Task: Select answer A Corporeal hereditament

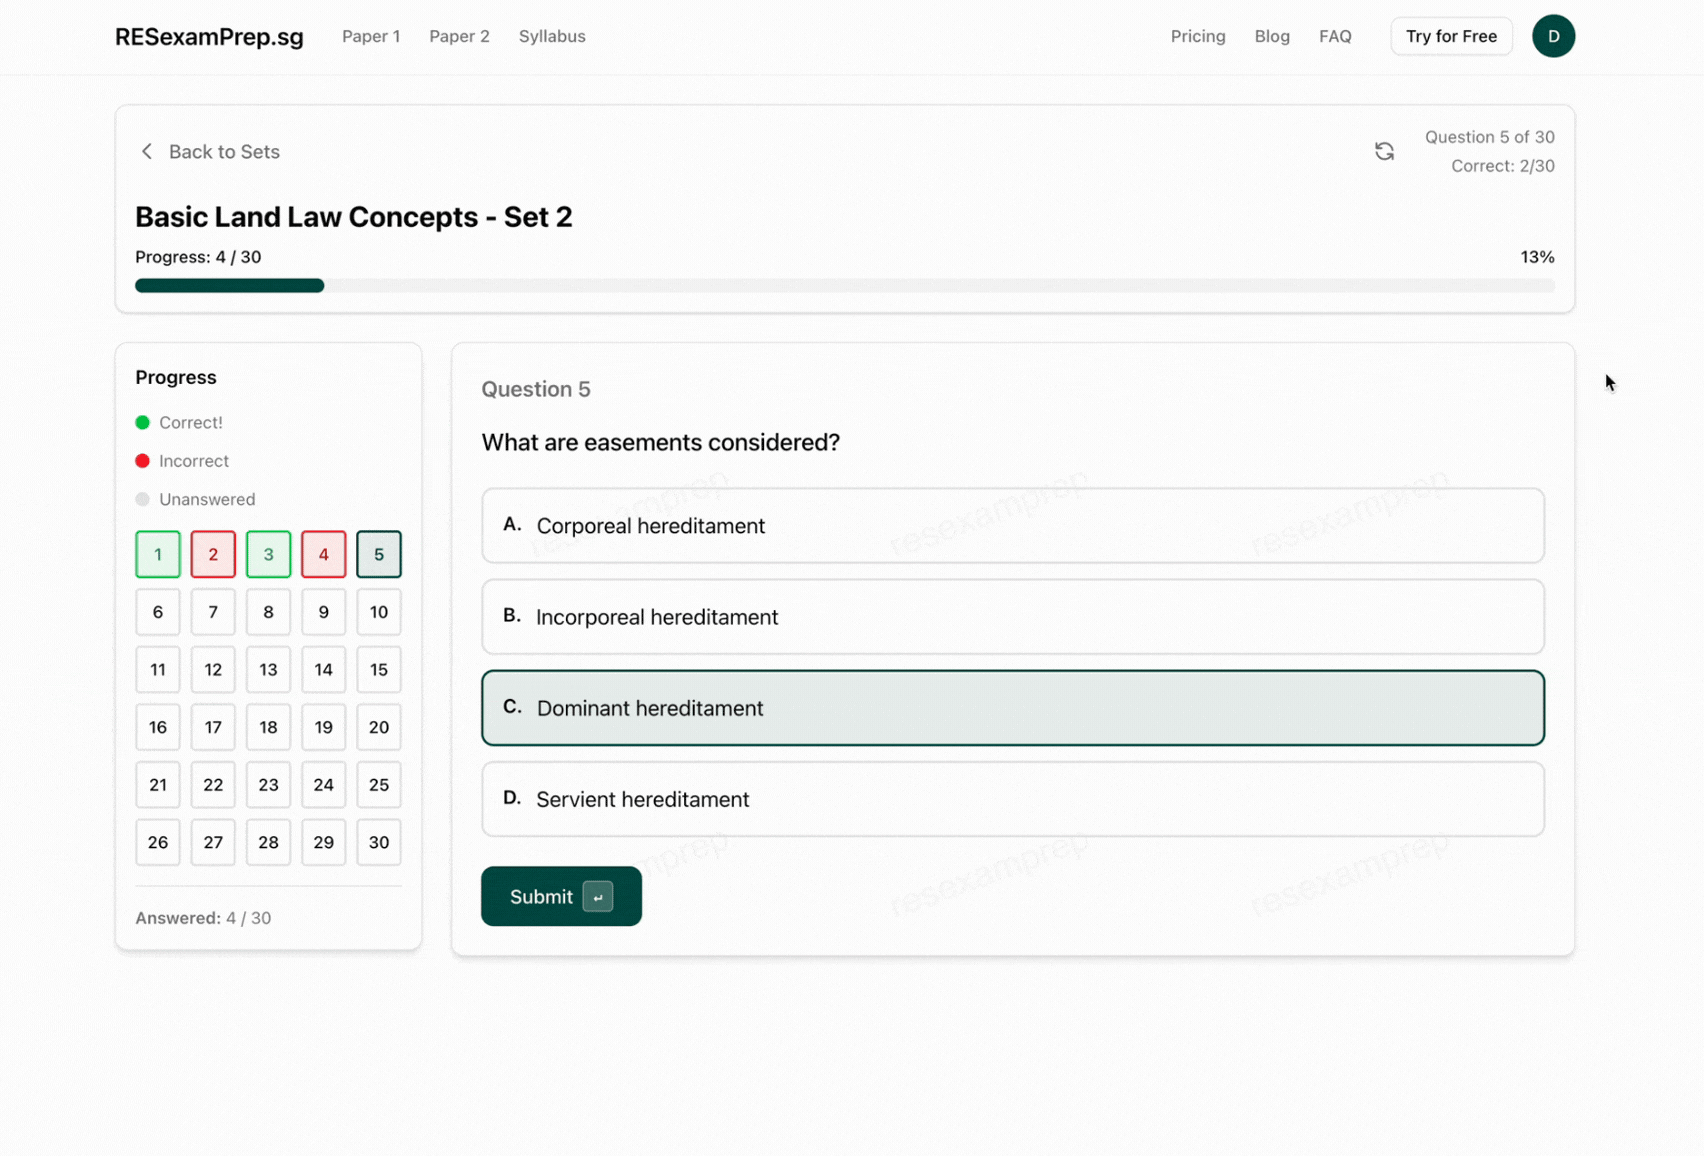Action: [x=1012, y=526]
